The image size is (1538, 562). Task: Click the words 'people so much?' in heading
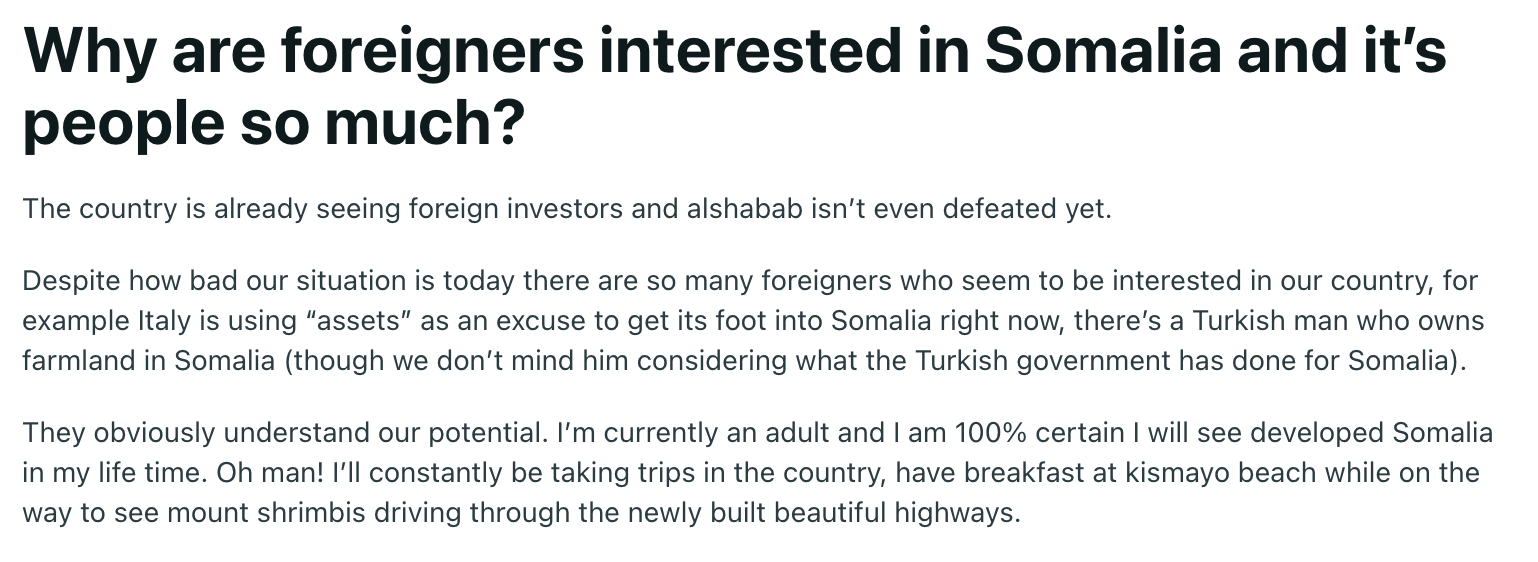273,124
